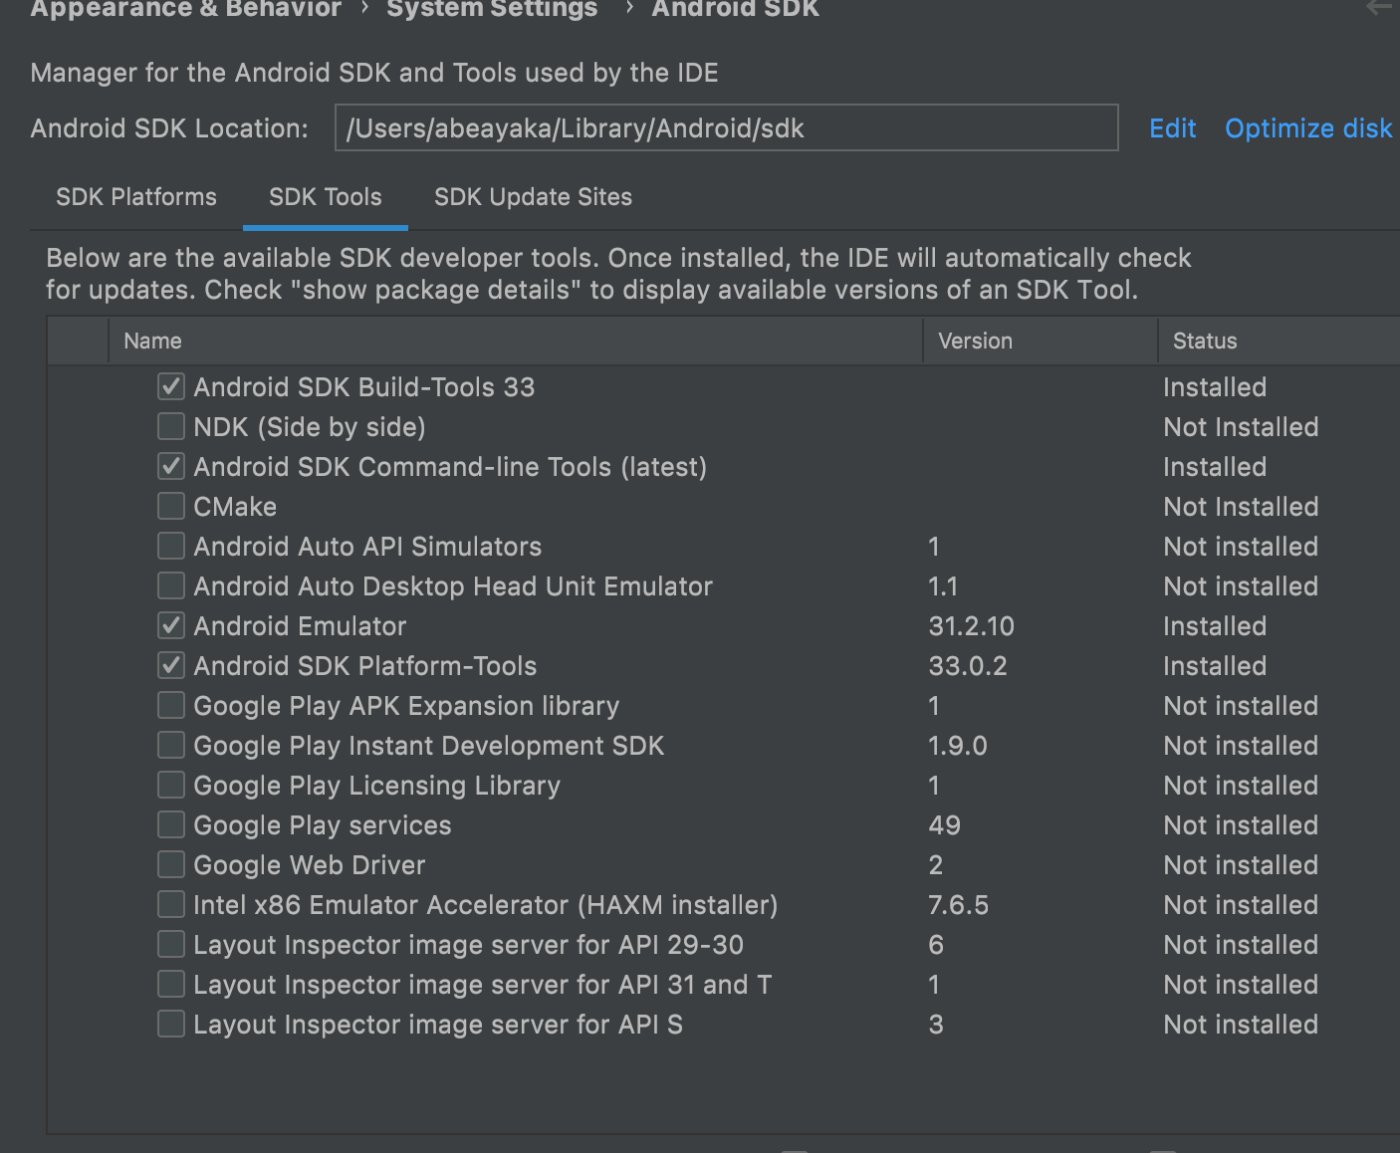Screen dimensions: 1400x1153
Task: Click version 49 for Google Play services
Action: [944, 825]
